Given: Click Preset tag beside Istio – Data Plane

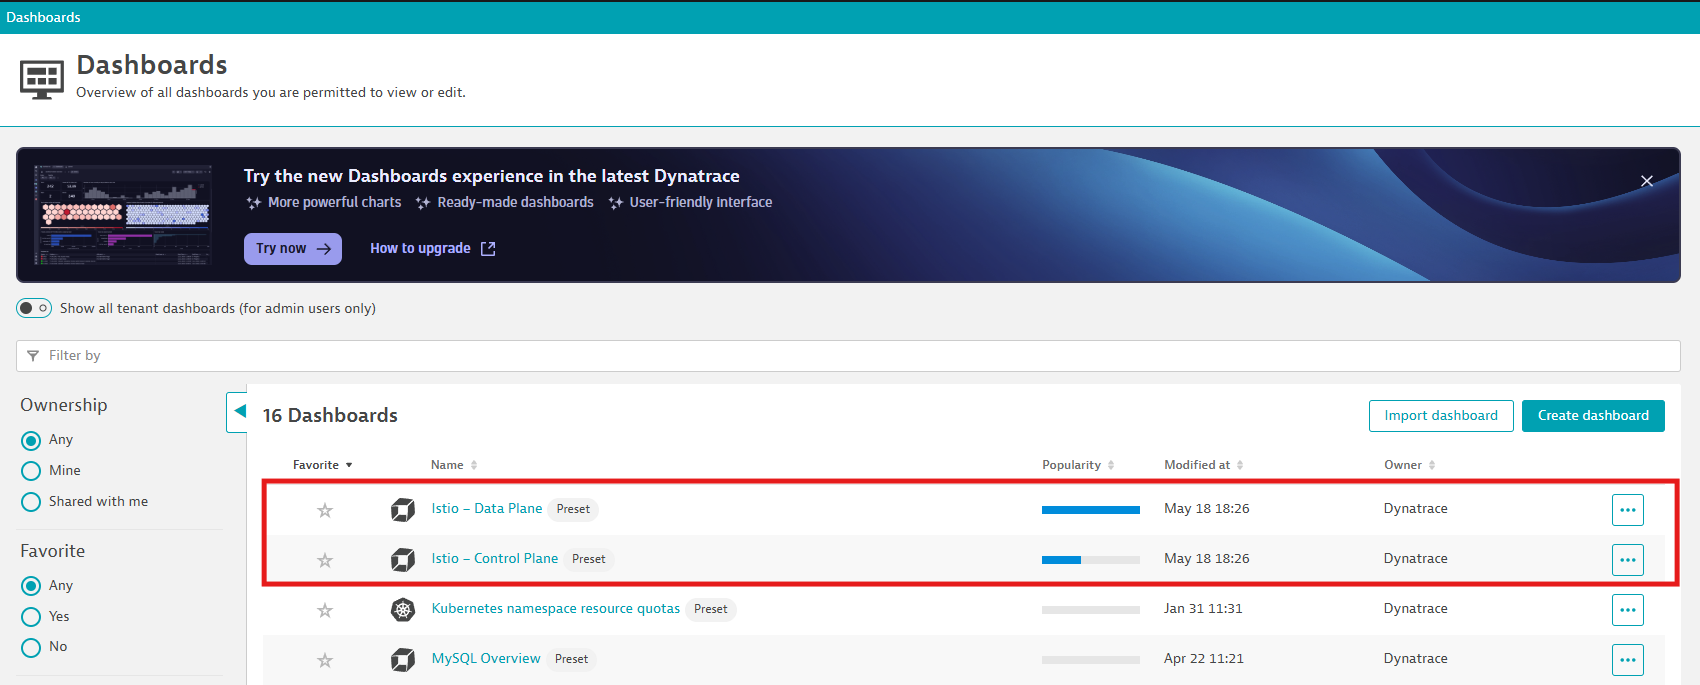Looking at the screenshot, I should 573,509.
